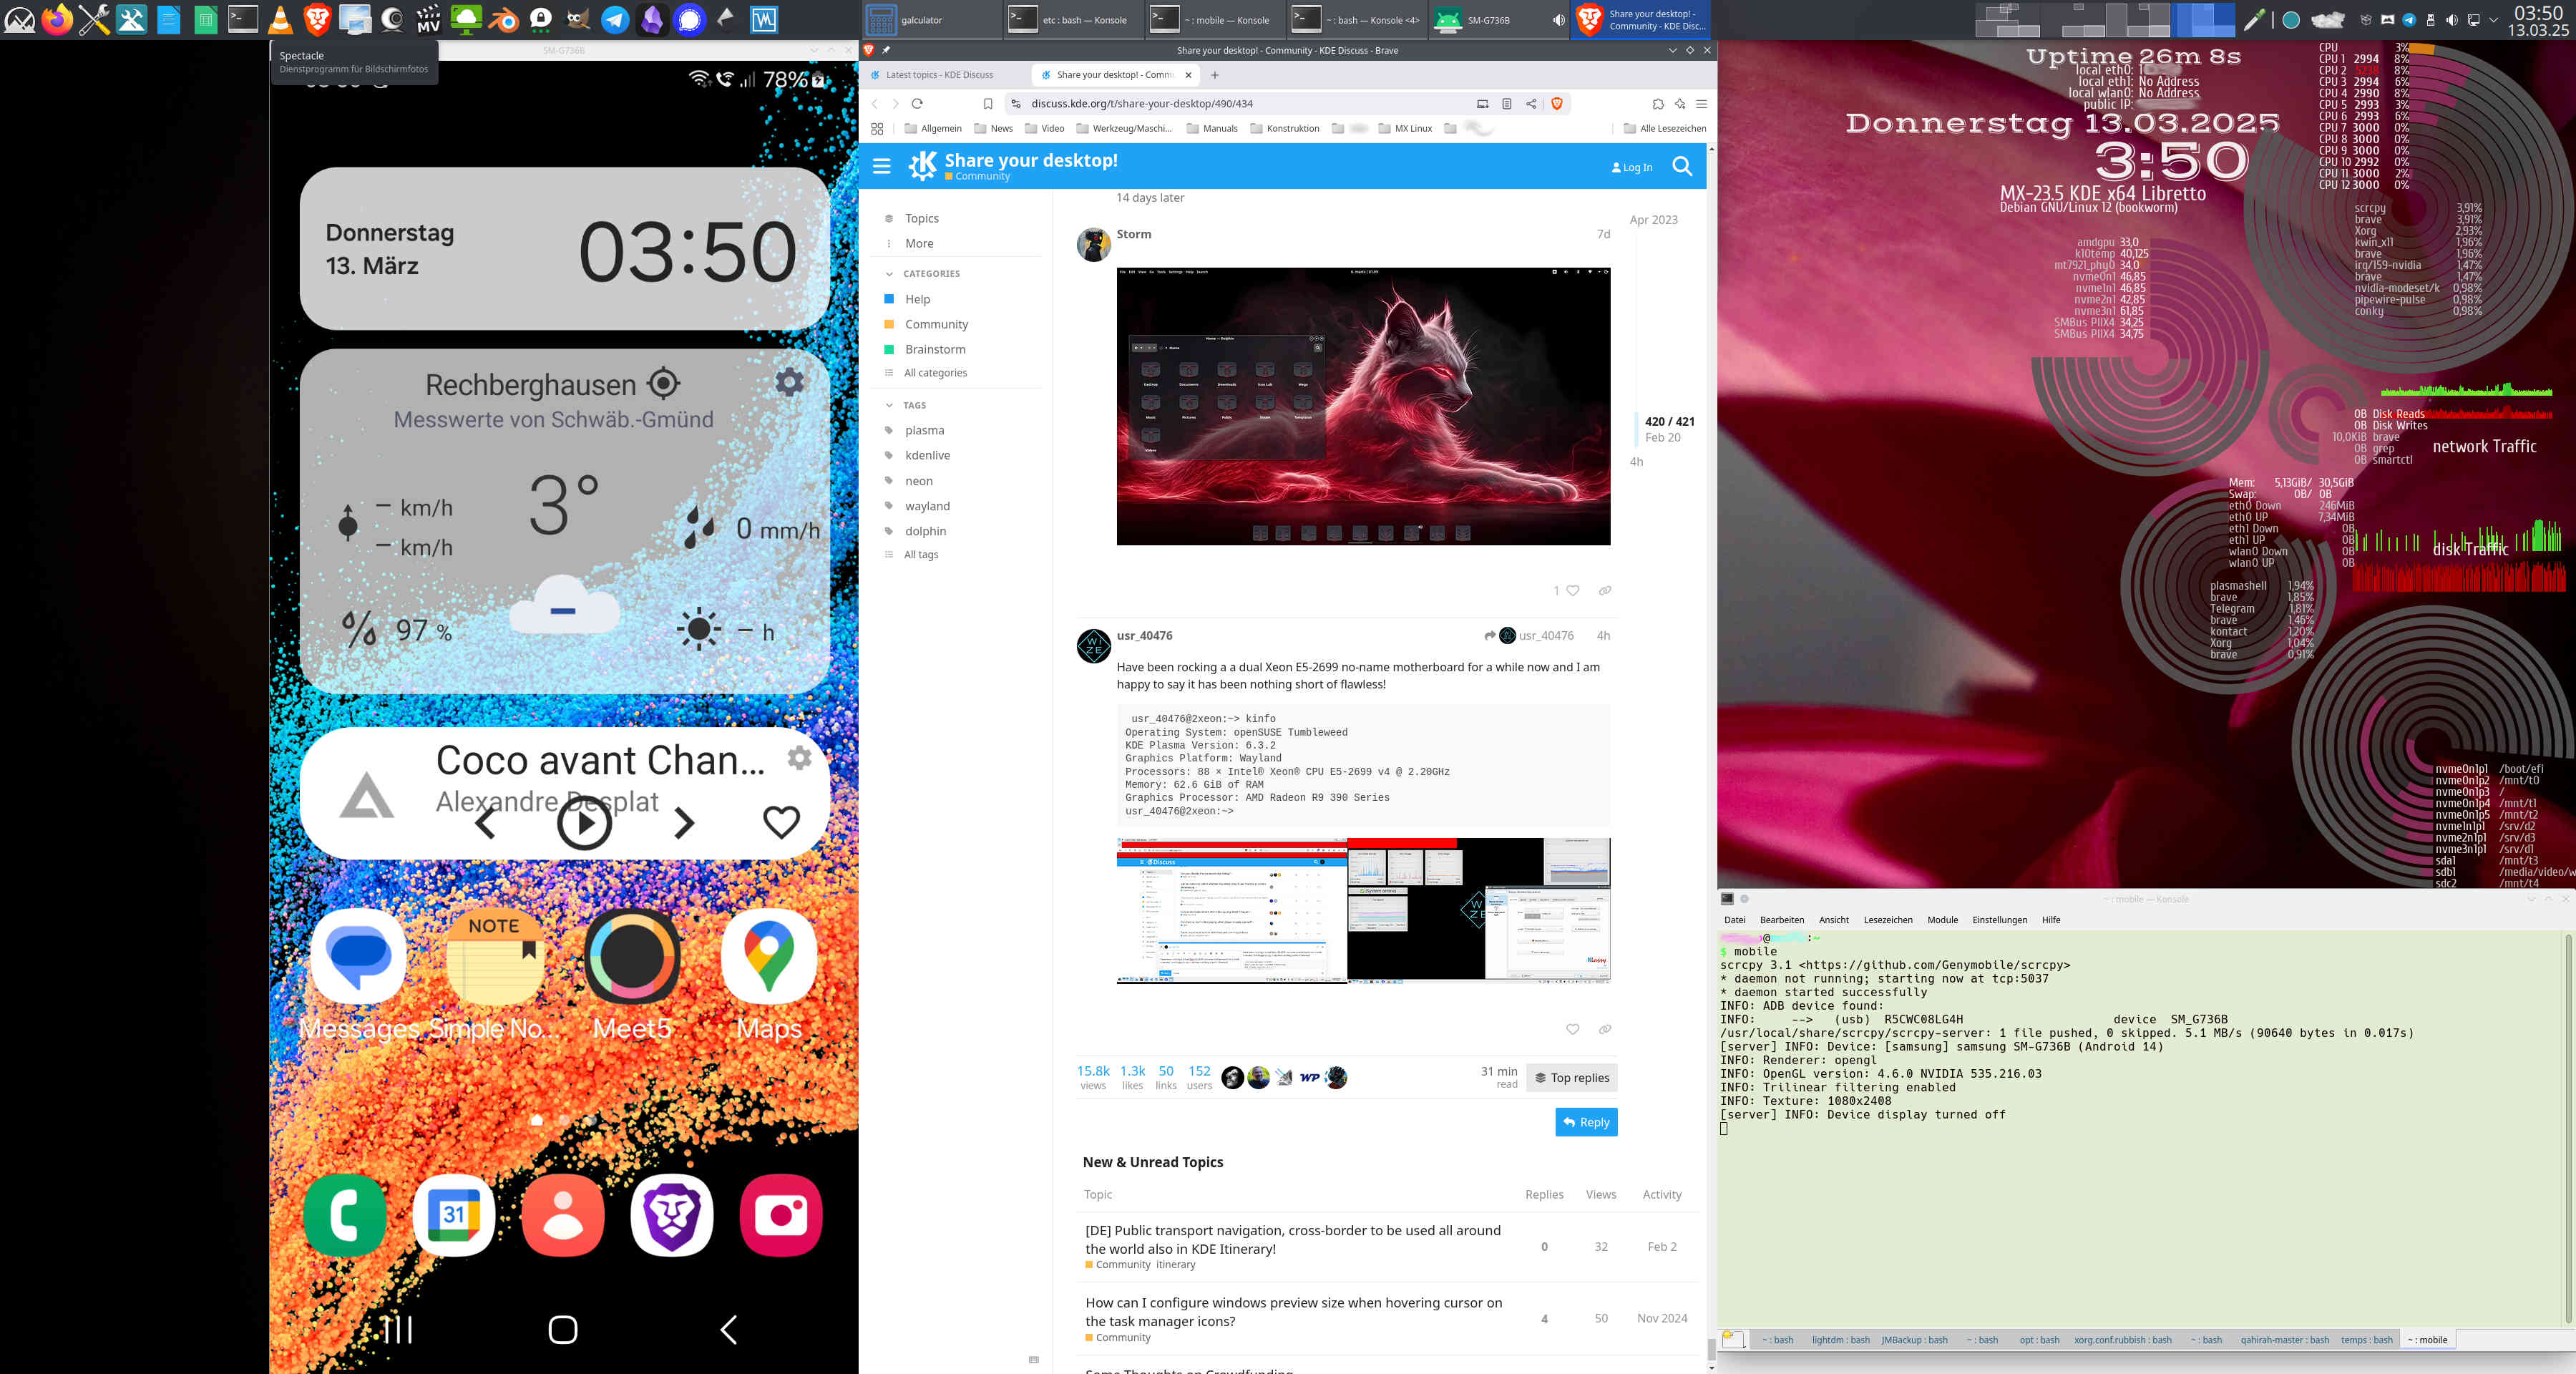Click the blue Reply button
The height and width of the screenshot is (1374, 2576).
pyautogui.click(x=1586, y=1122)
